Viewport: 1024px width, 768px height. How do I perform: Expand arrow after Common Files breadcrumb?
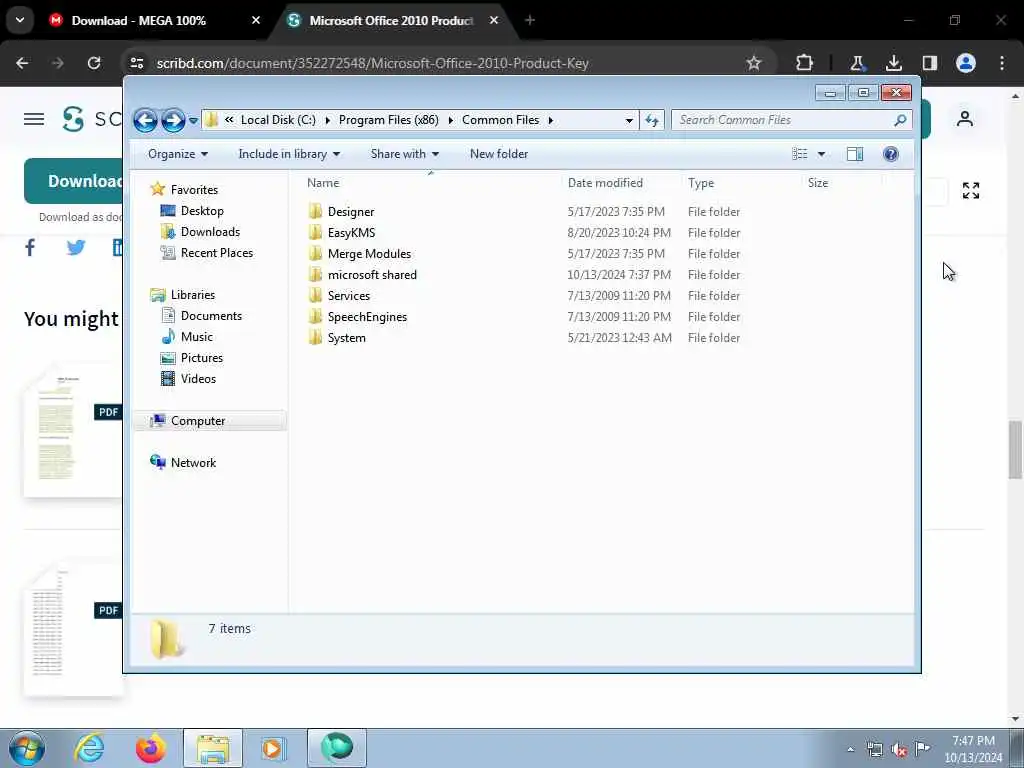click(551, 120)
